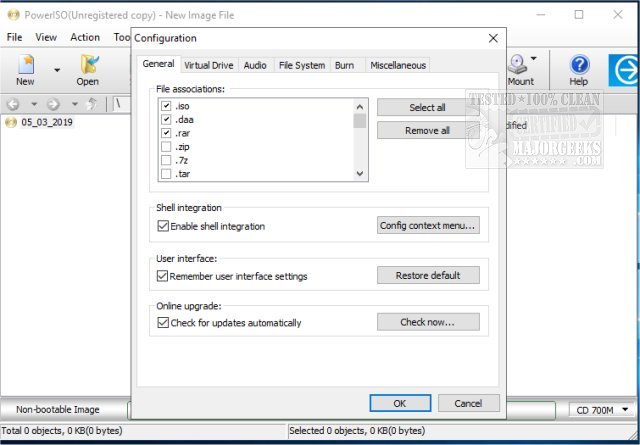Uncheck the .iso file association

[166, 106]
